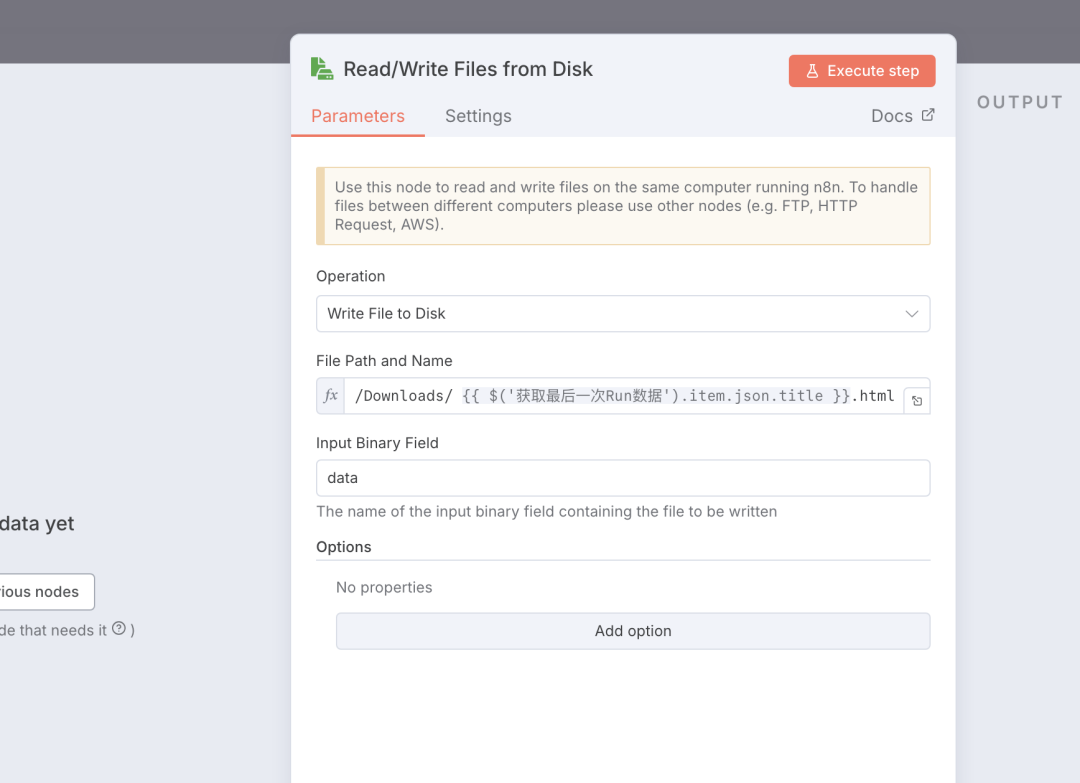The height and width of the screenshot is (783, 1080).
Task: Expand Add option to list available options
Action: 632,631
